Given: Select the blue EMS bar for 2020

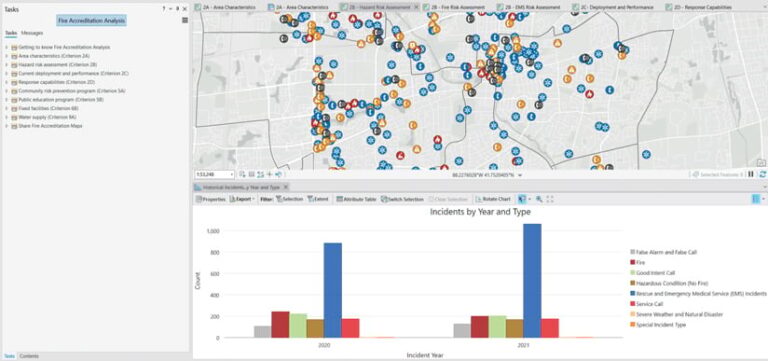Looking at the screenshot, I should (x=333, y=290).
